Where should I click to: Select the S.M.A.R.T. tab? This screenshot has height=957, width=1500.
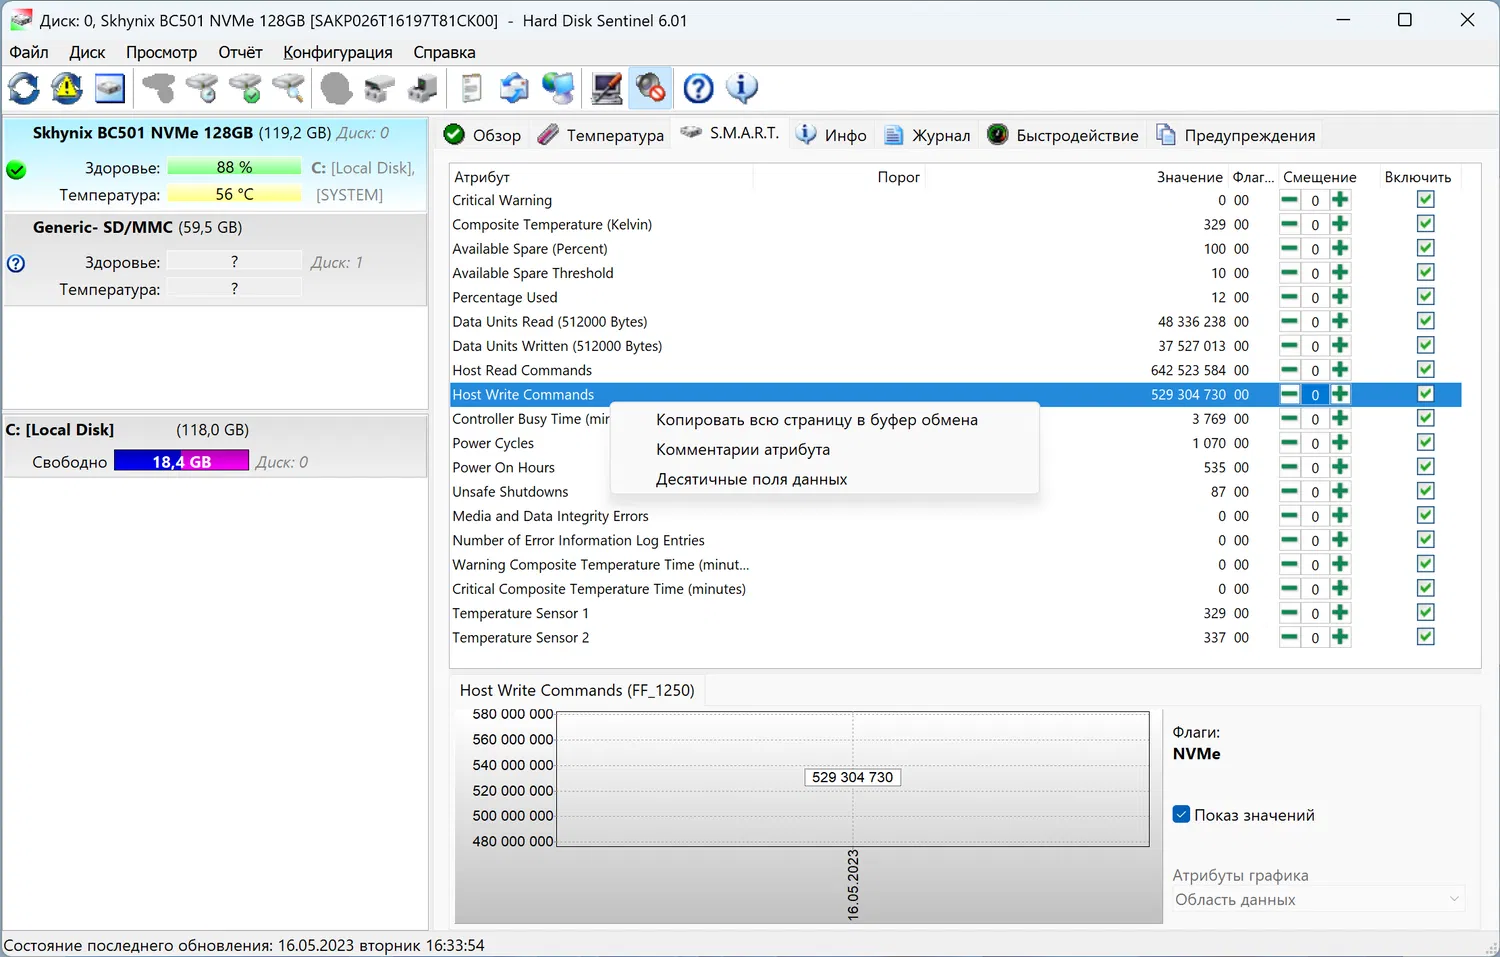point(730,133)
